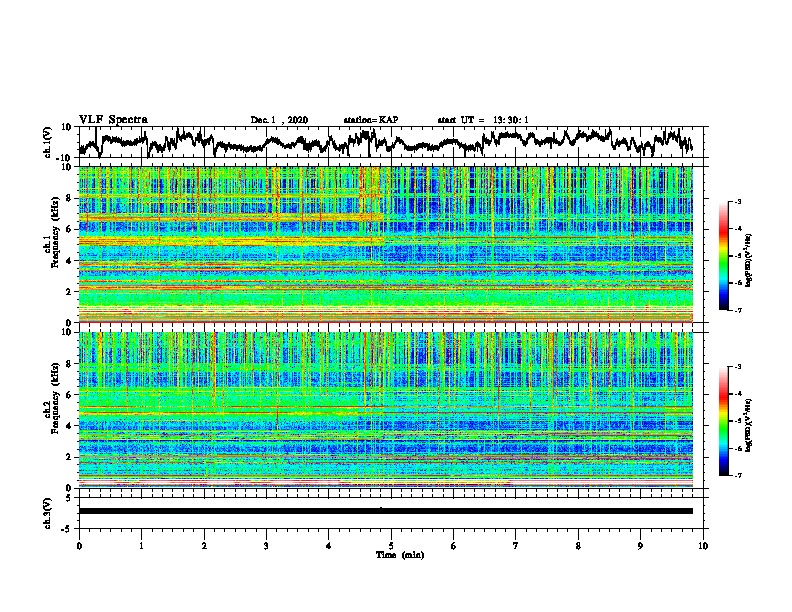
Task: Click the "9" tick on the time axis
Action: point(640,546)
